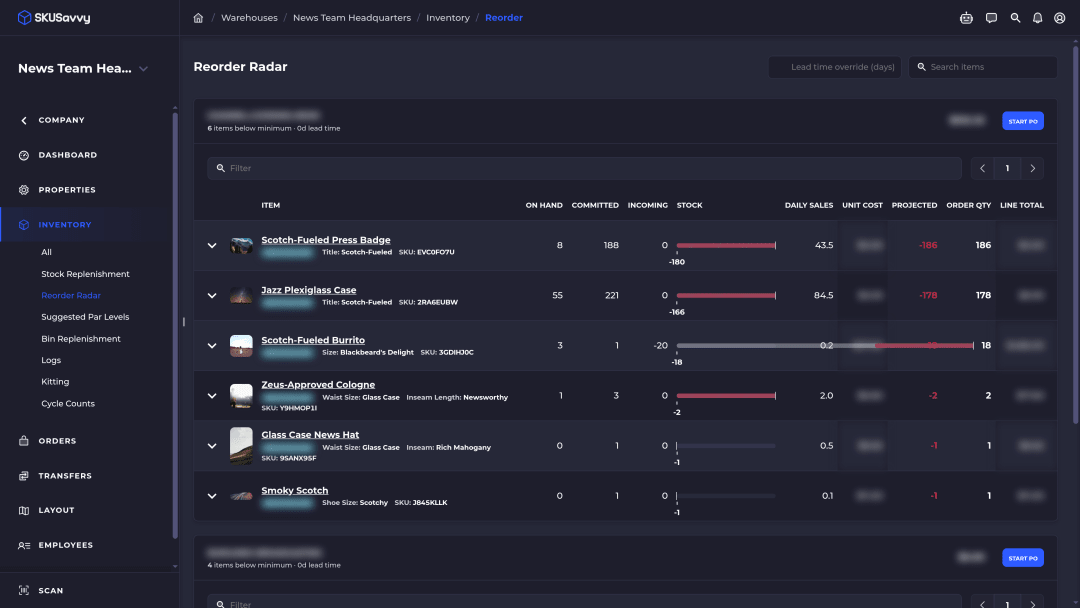Go to next page in first table

pos(1032,168)
